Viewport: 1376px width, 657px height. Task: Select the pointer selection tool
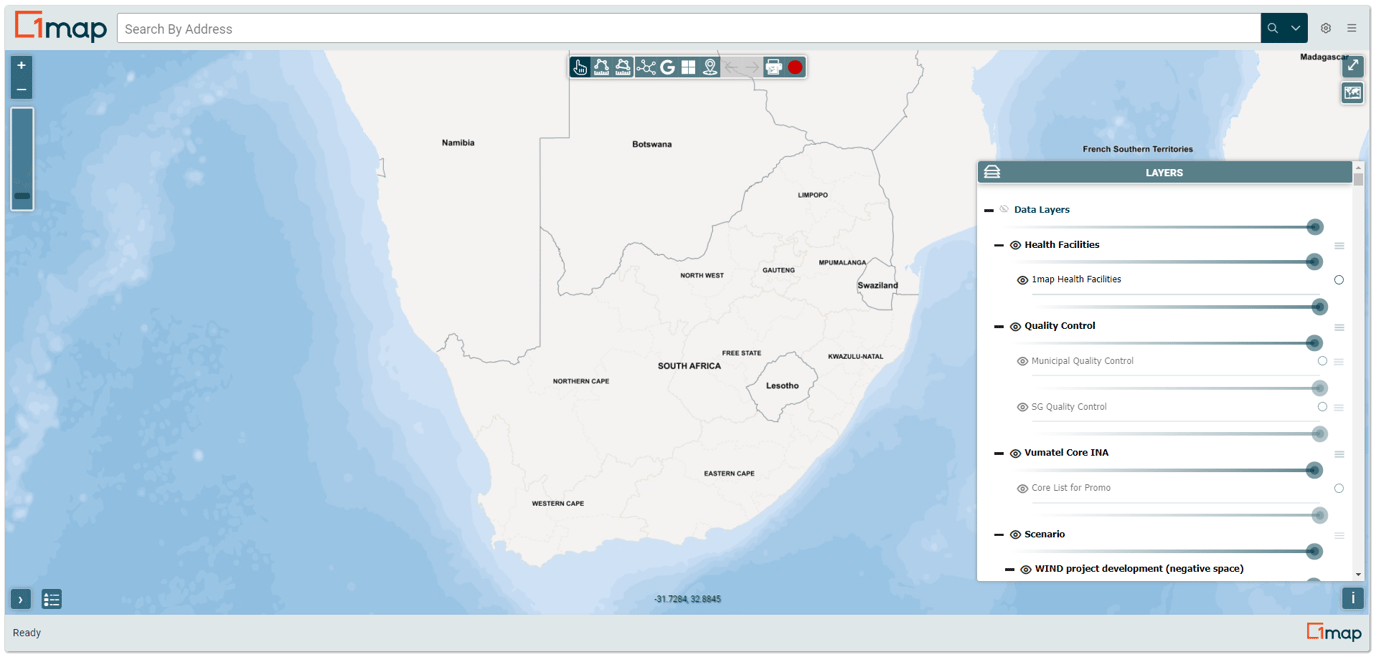pos(581,67)
